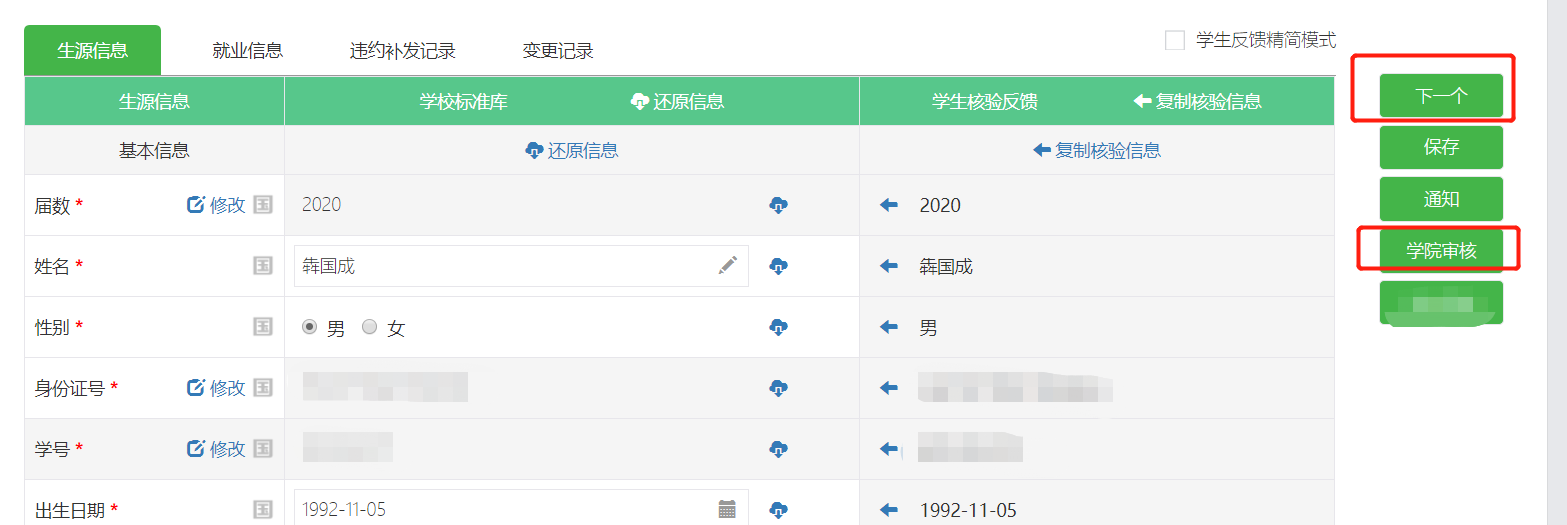This screenshot has width=1567, height=525.
Task: Click the restore cloud icon for 届数 row
Action: tap(779, 205)
